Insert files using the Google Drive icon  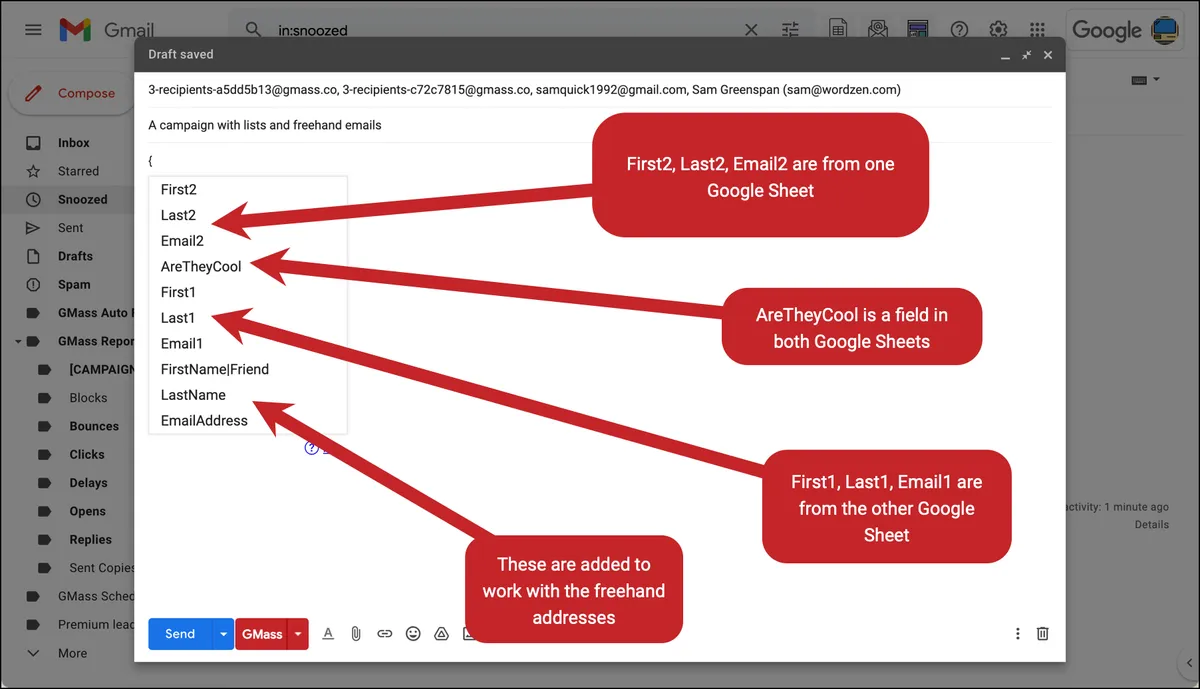pos(441,633)
